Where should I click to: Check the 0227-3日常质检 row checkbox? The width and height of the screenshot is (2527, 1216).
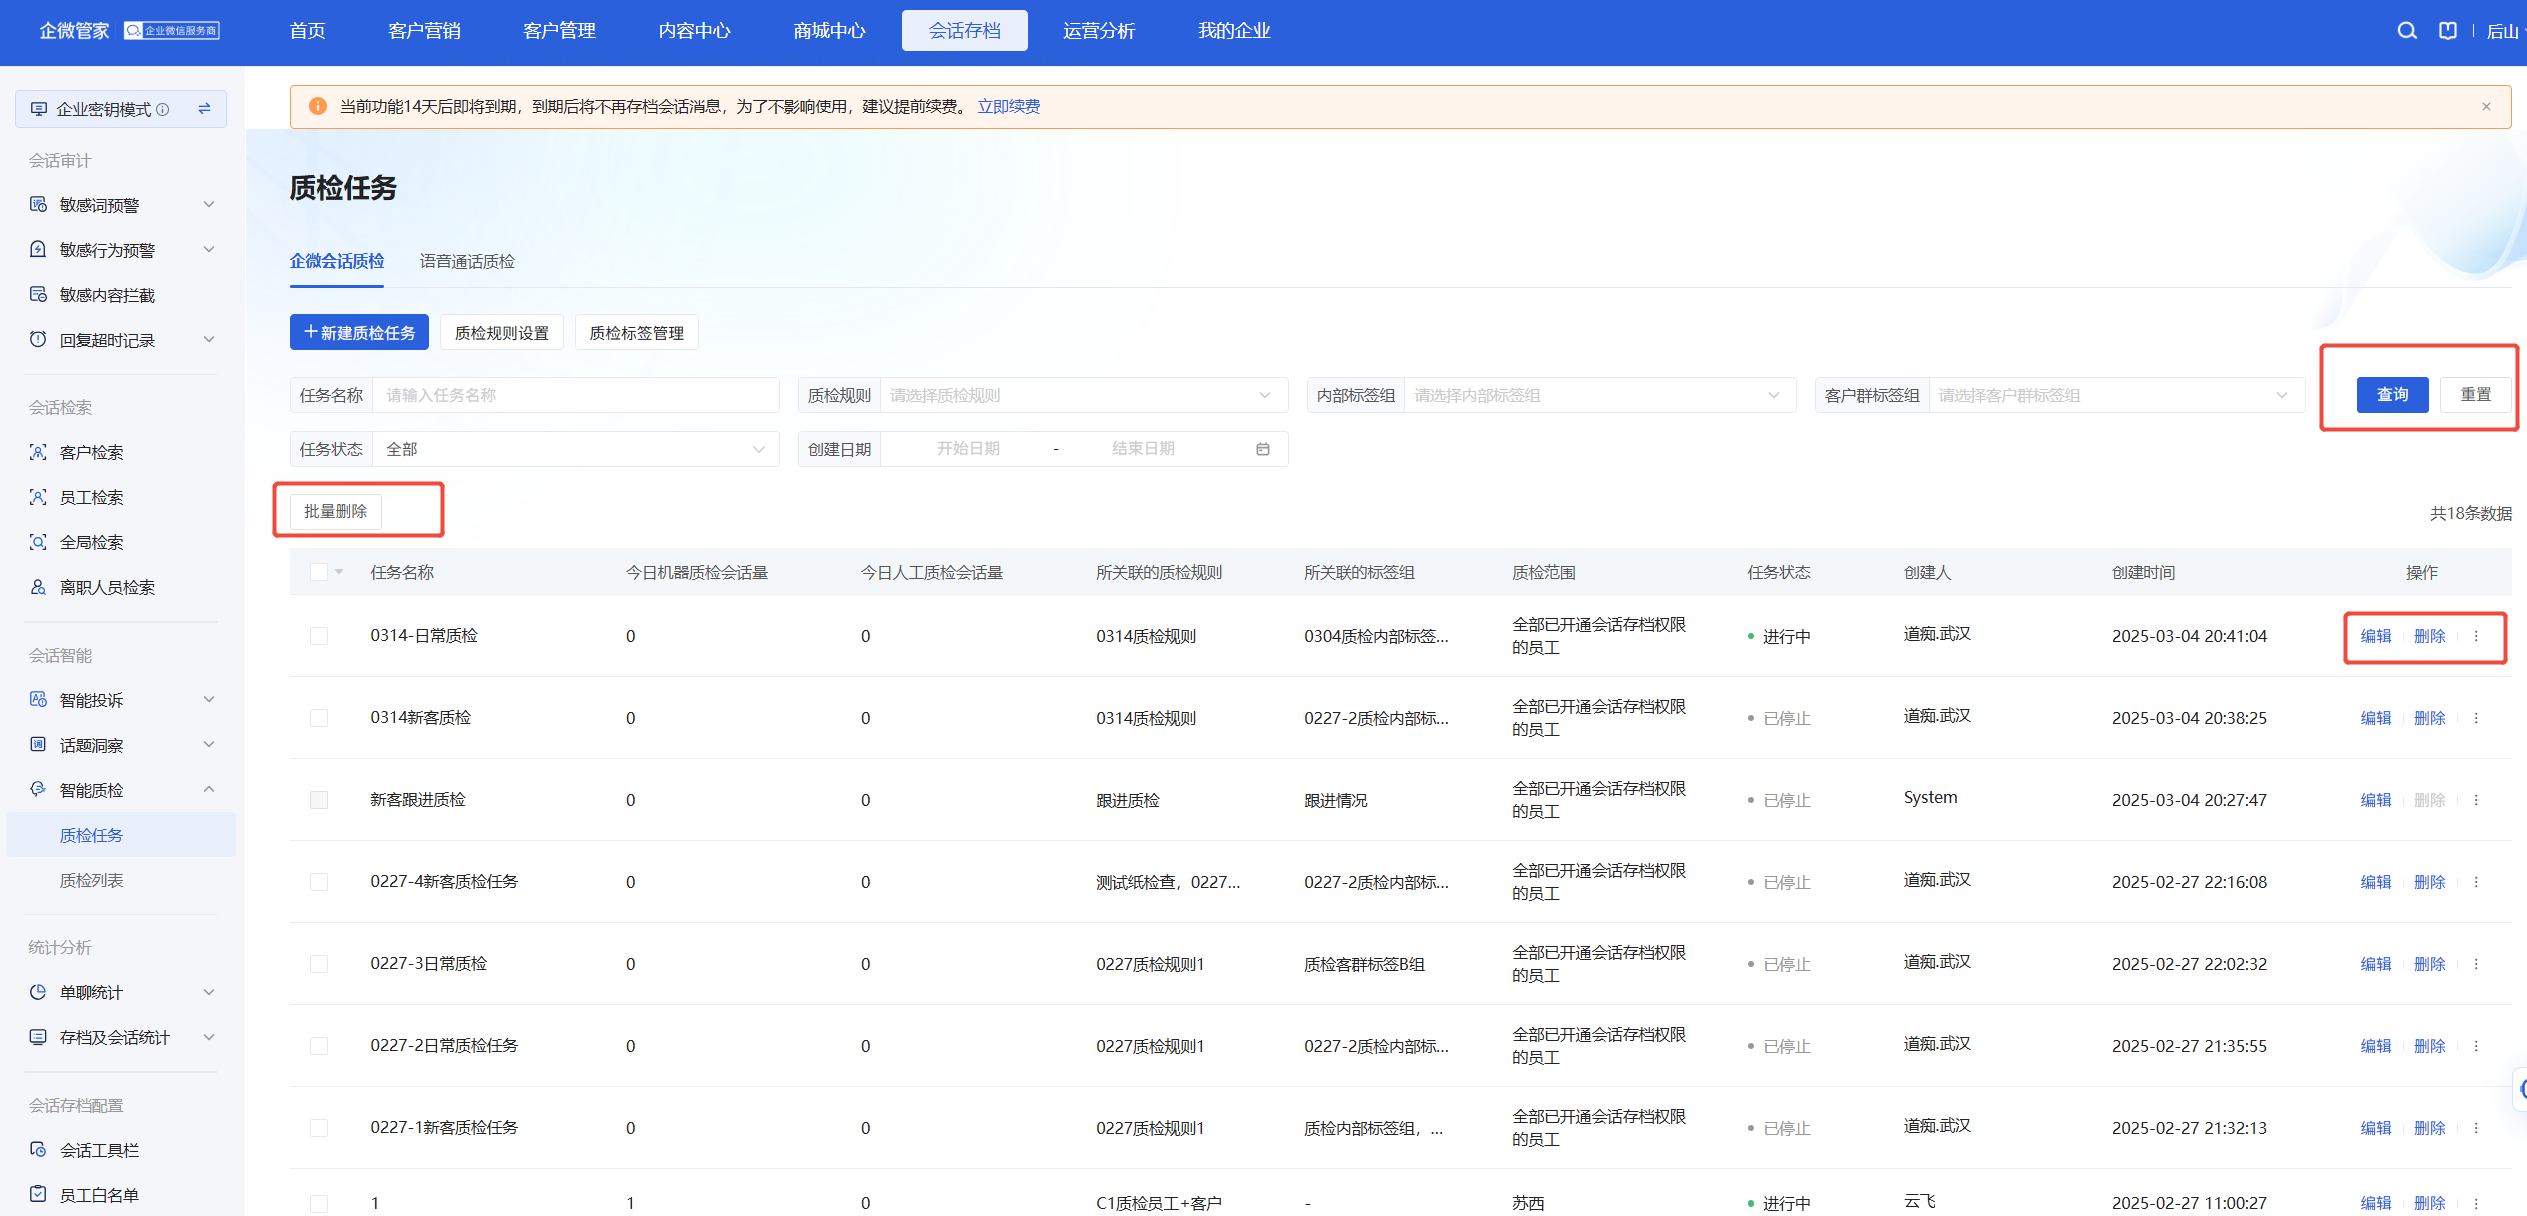coord(319,964)
